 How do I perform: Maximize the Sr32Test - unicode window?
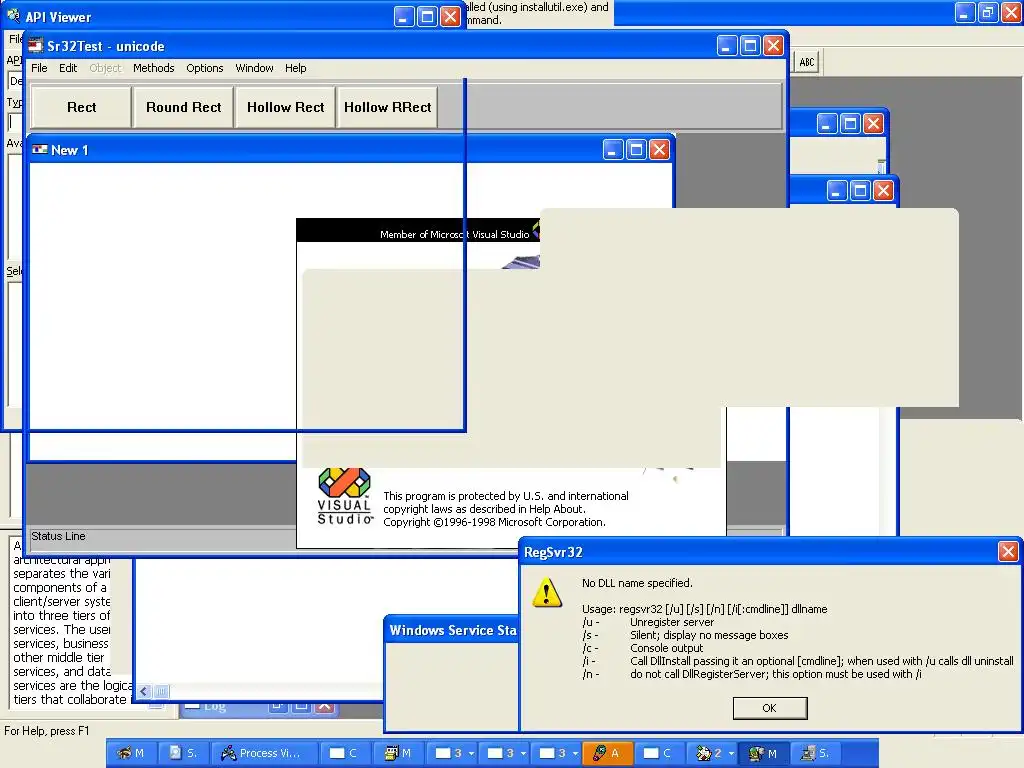tap(750, 46)
